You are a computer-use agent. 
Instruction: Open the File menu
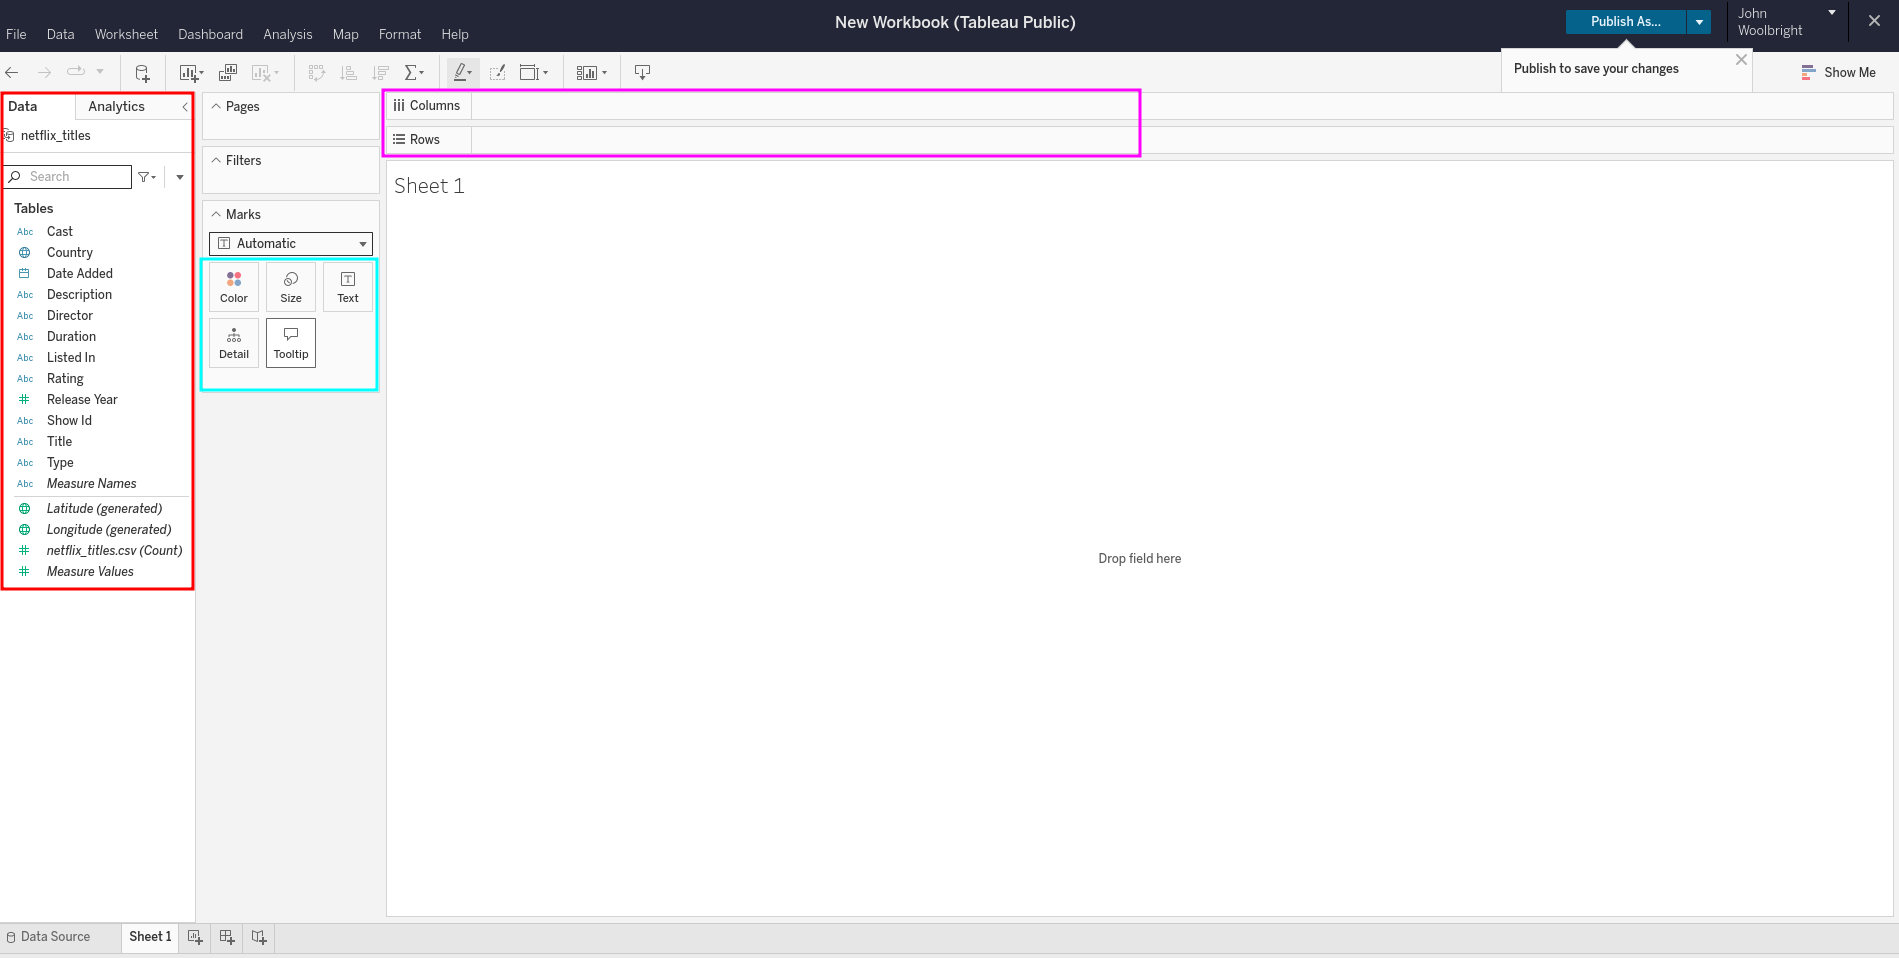pos(16,34)
